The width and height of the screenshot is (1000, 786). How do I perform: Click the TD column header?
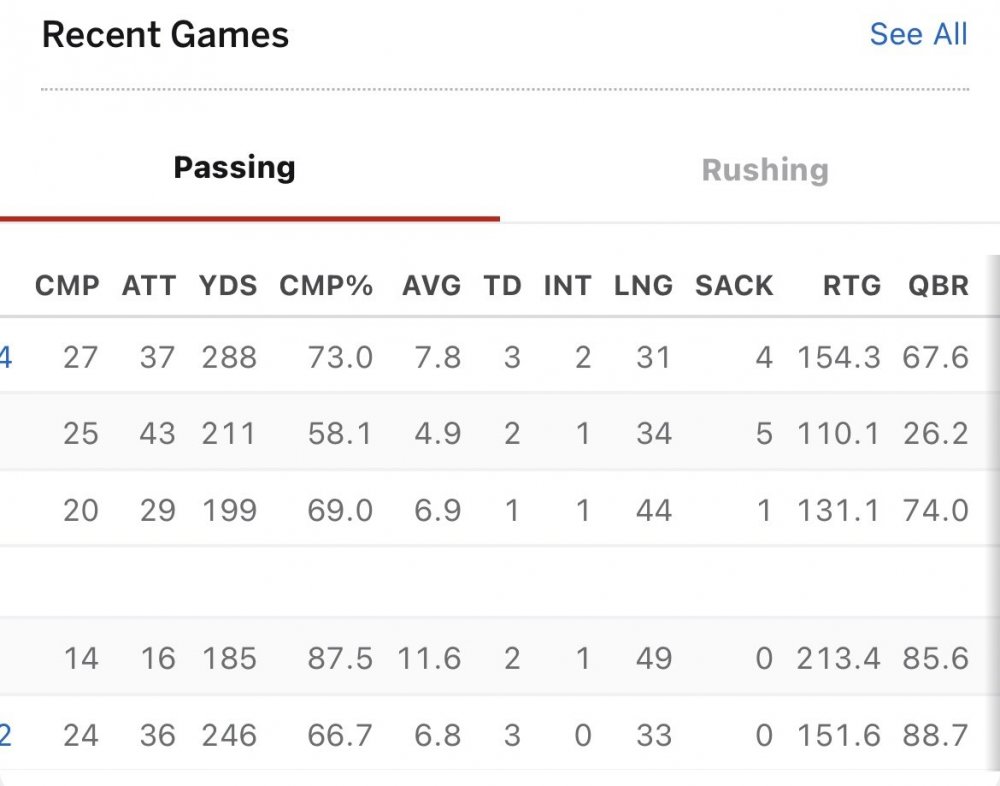click(x=503, y=286)
